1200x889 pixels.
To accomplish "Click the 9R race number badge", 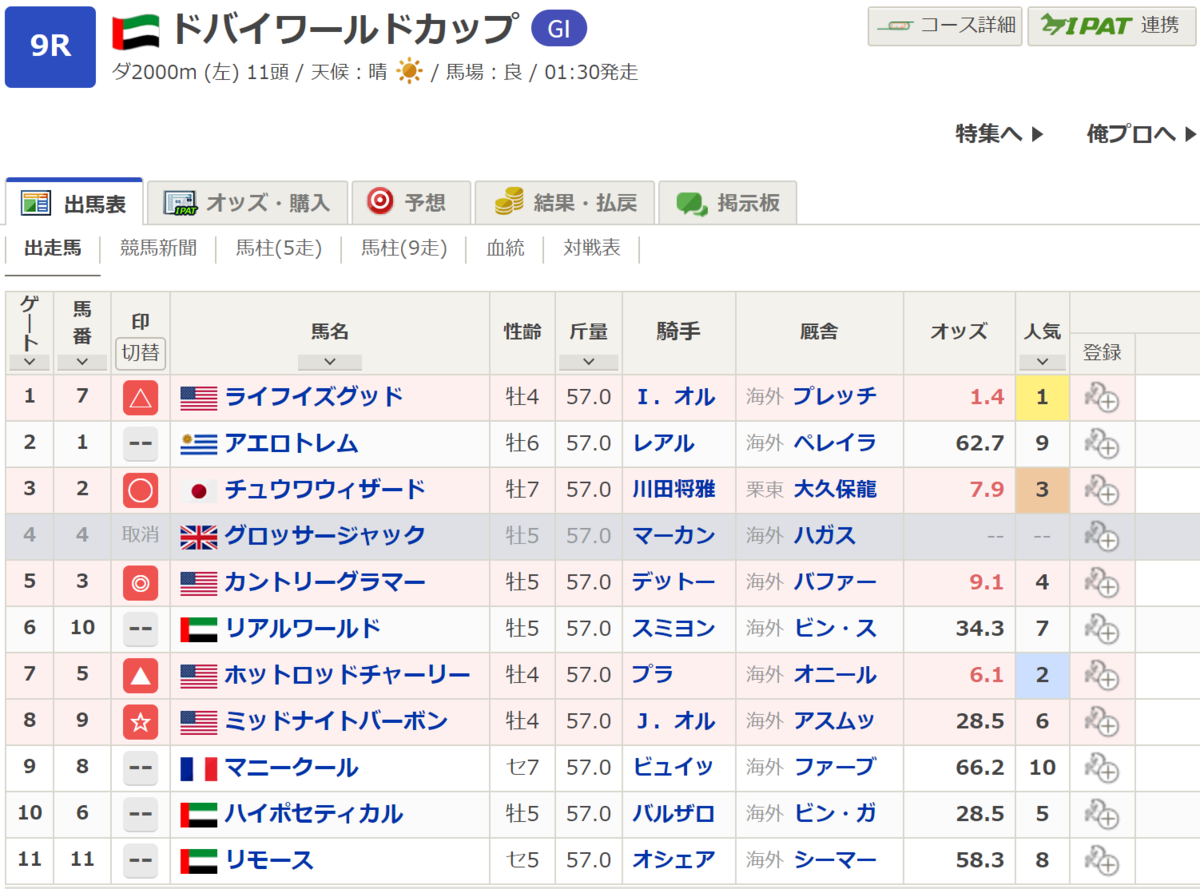I will pos(50,47).
